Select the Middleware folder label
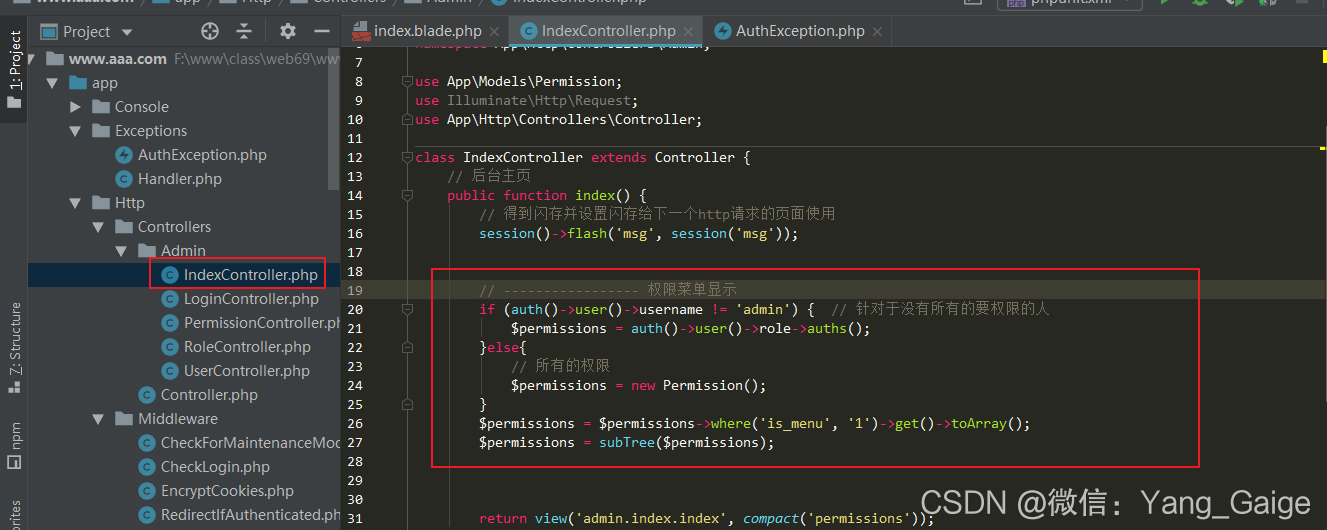This screenshot has width=1327, height=530. click(x=178, y=419)
